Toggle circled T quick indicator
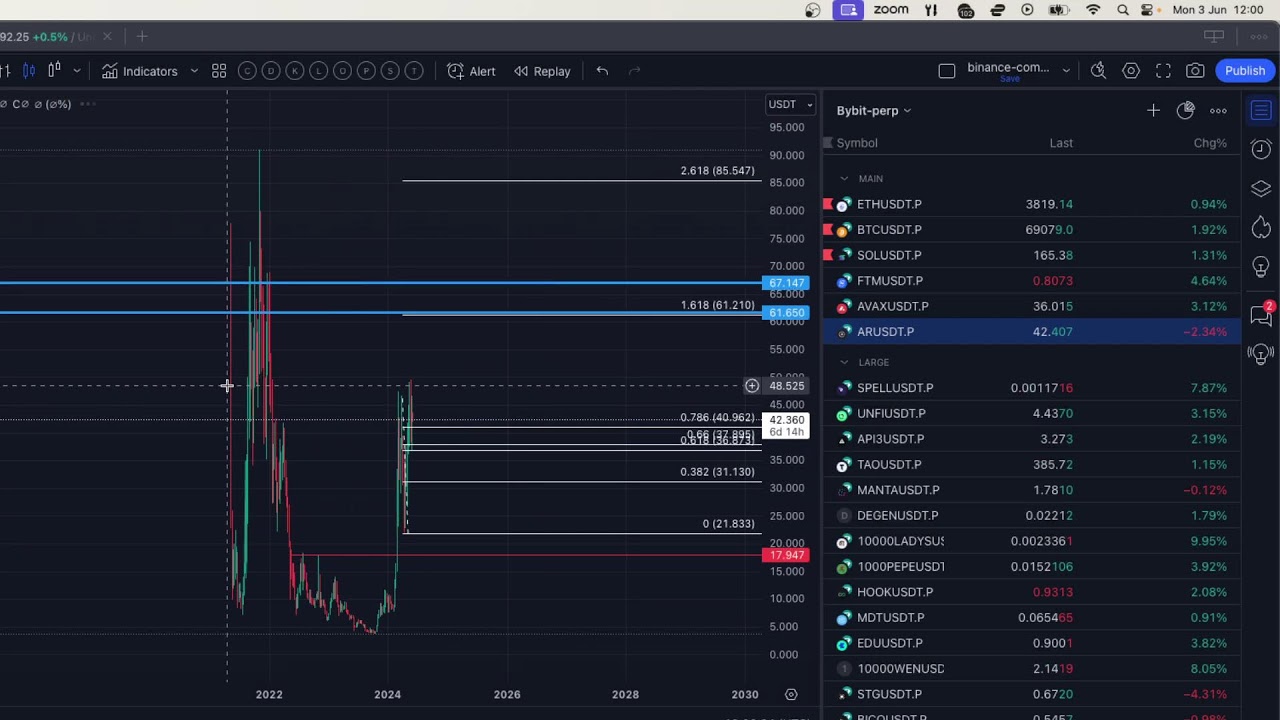This screenshot has height=720, width=1280. [414, 71]
